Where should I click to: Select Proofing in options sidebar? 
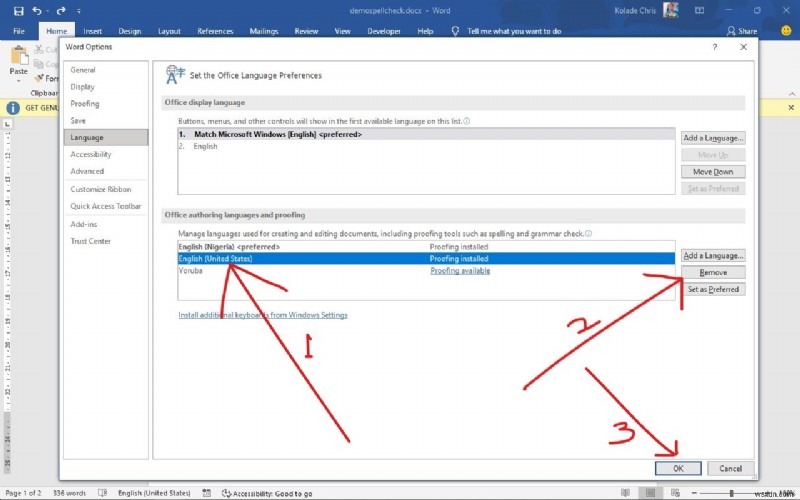tap(106, 104)
